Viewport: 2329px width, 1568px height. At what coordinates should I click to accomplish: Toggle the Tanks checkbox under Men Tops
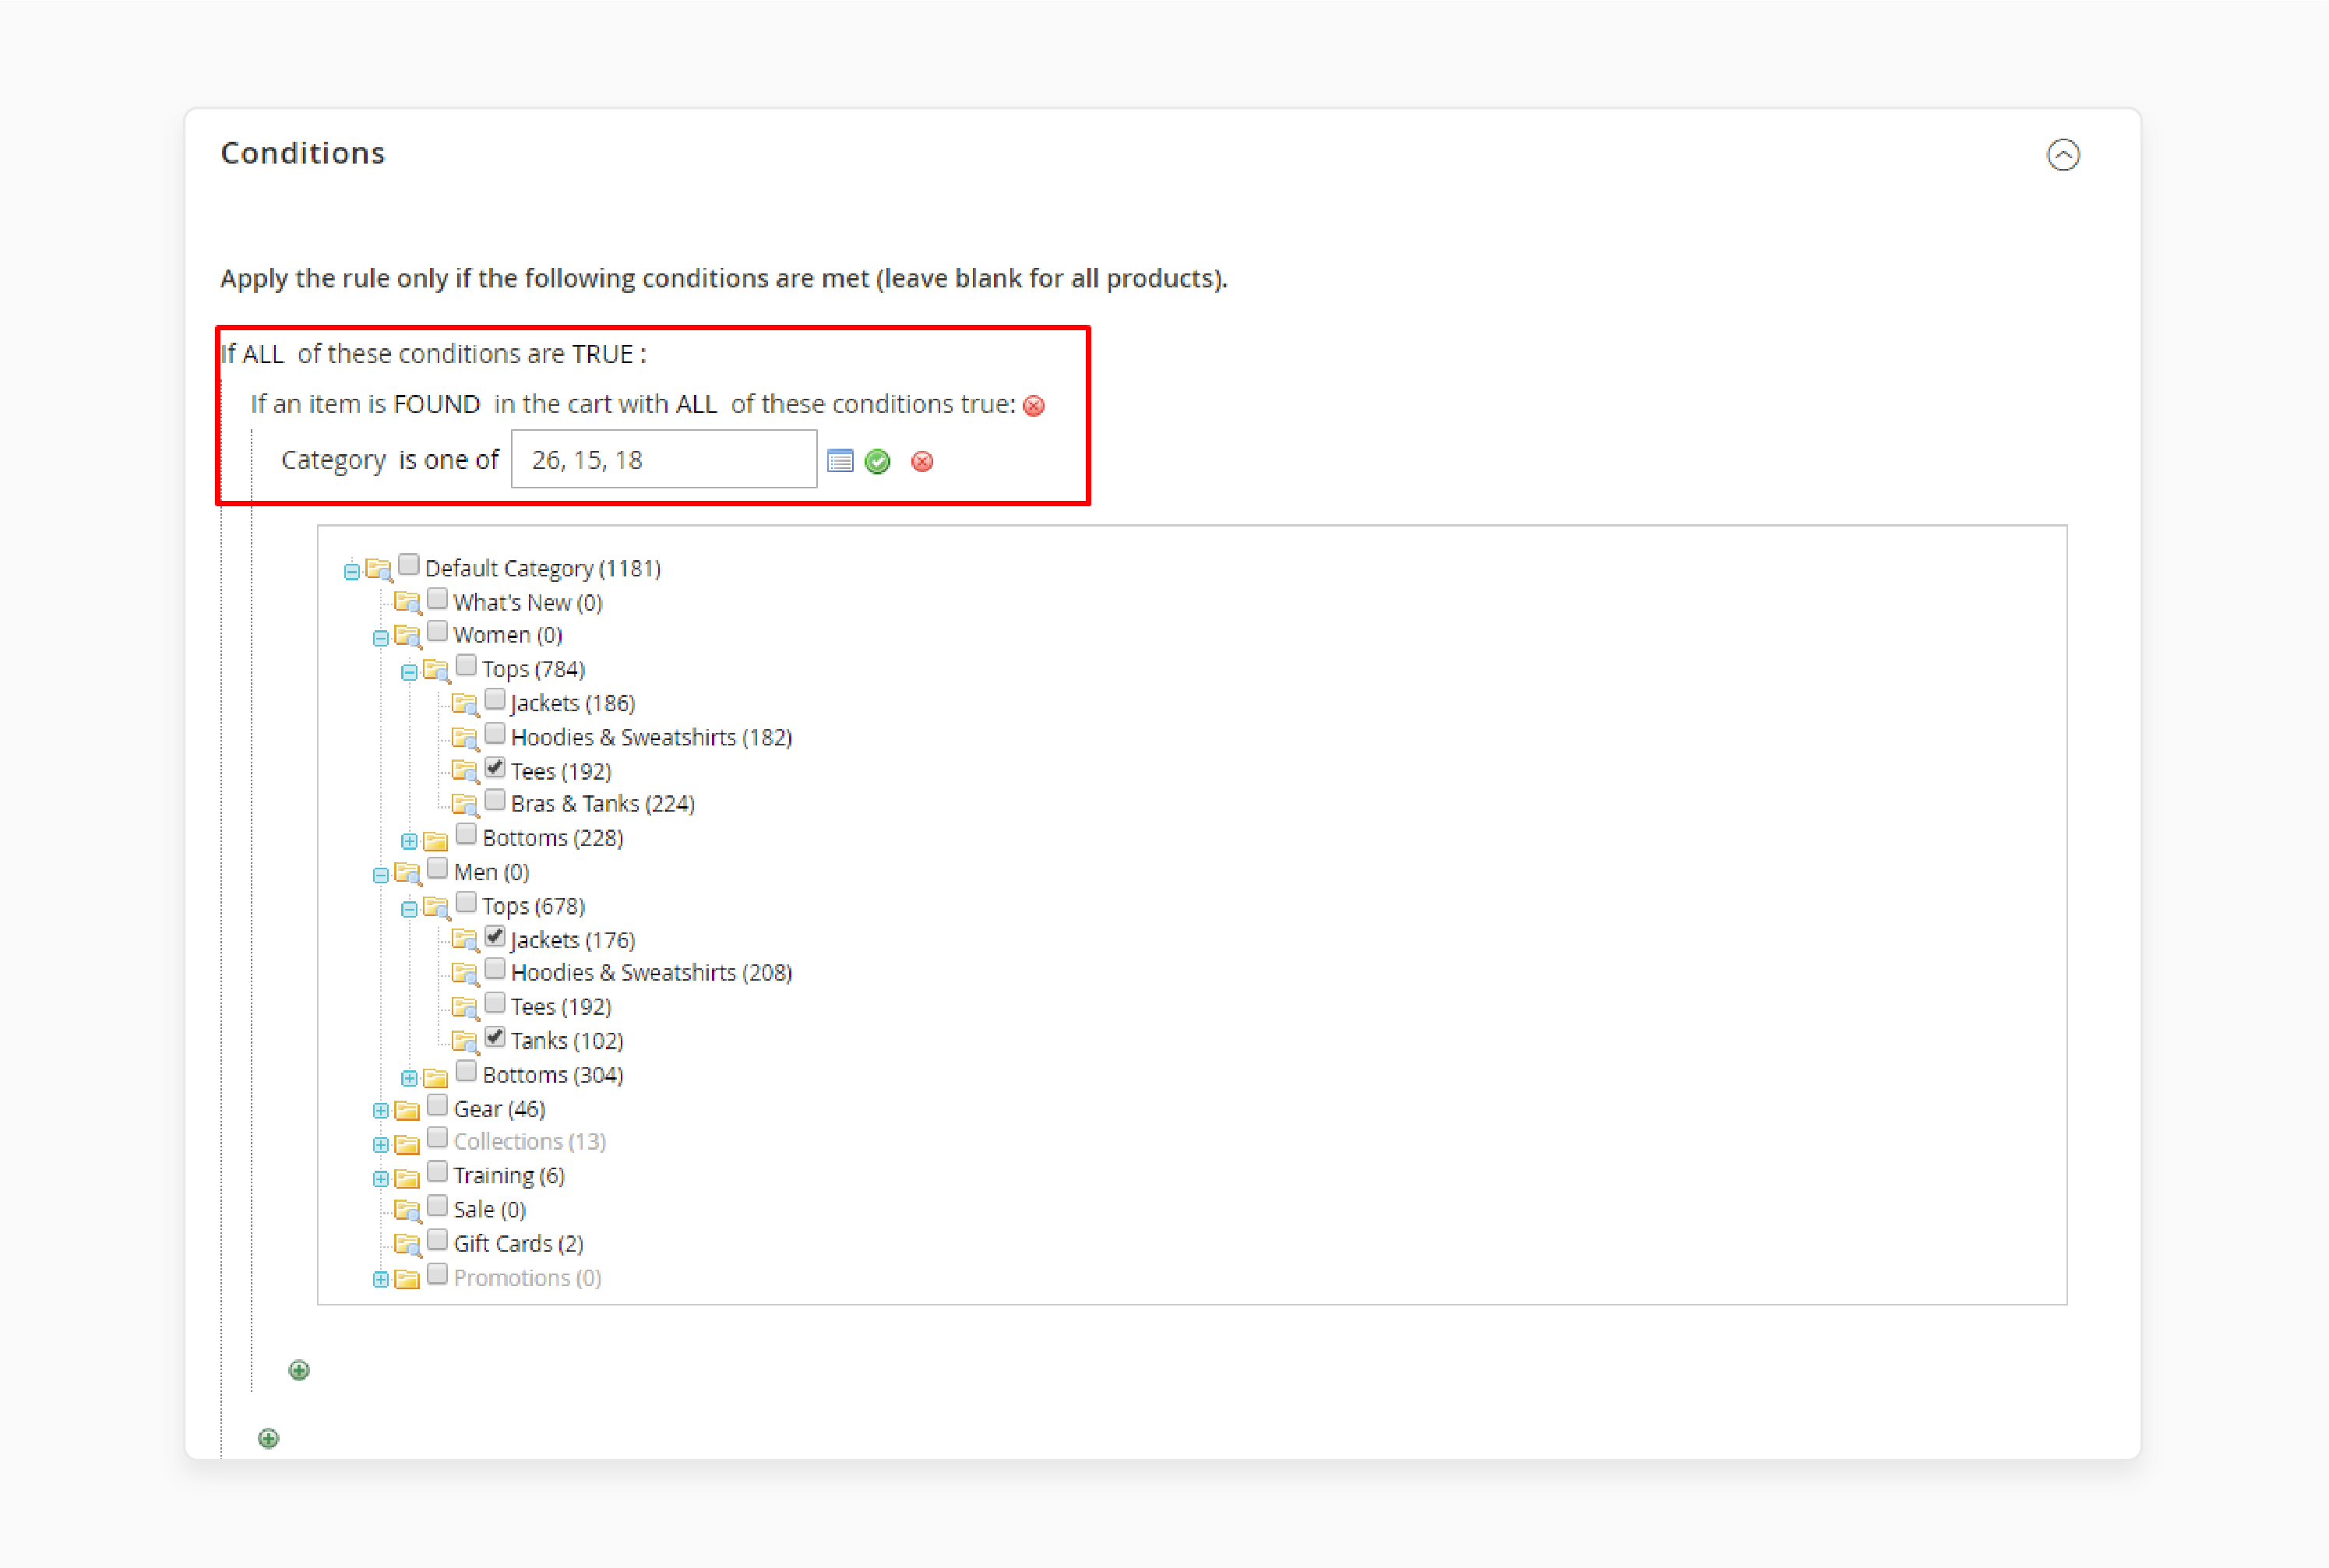[x=495, y=1040]
